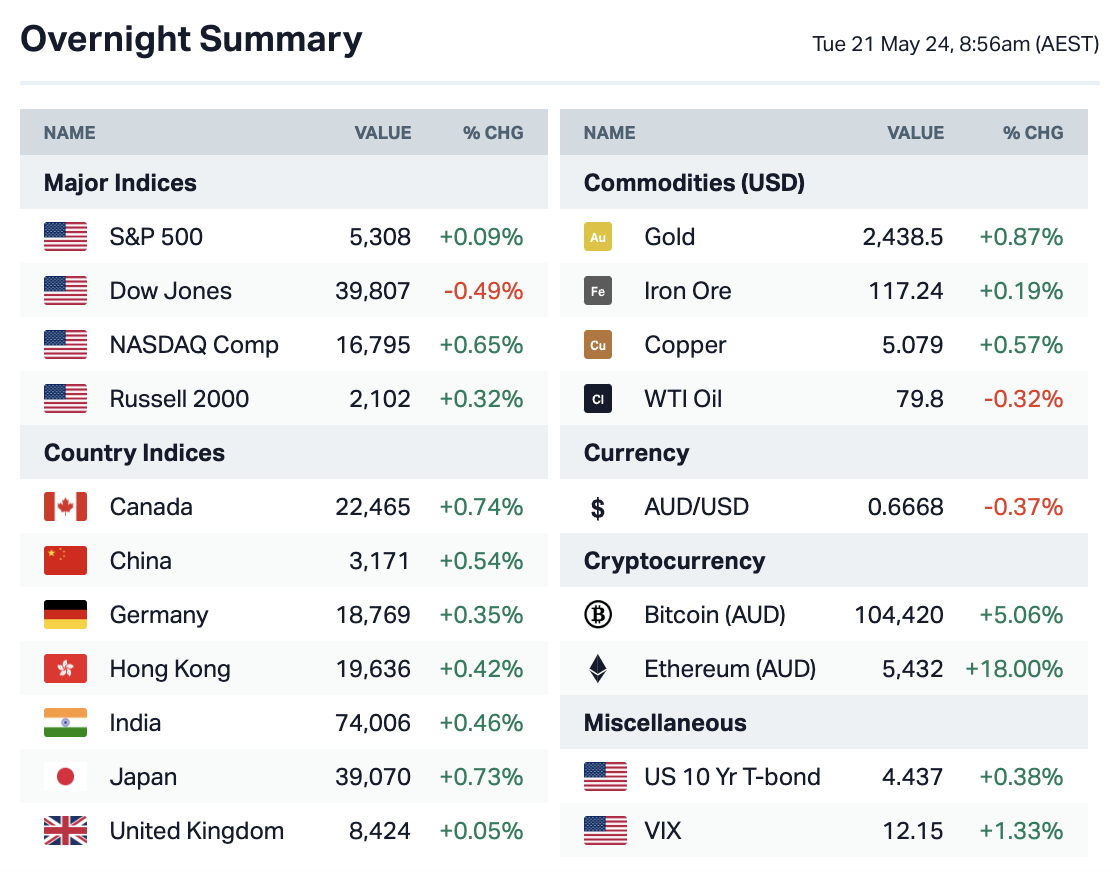1114x872 pixels.
Task: Click the Bitcoin logo icon
Action: pos(598,615)
